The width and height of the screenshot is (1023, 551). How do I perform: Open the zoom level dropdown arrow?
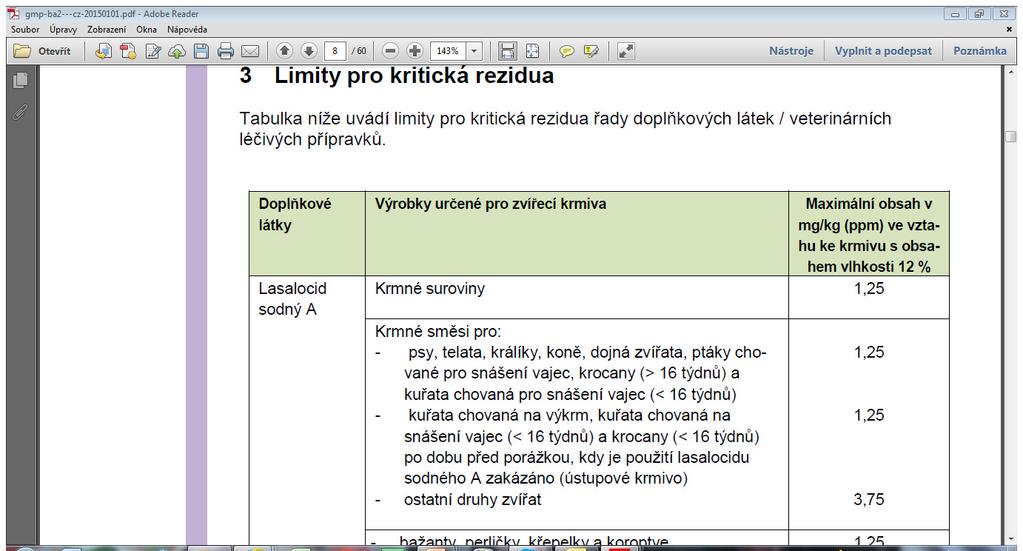pyautogui.click(x=474, y=51)
